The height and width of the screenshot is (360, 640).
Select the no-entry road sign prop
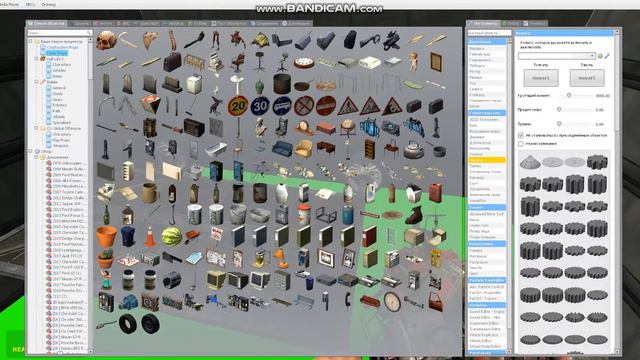pos(326,106)
